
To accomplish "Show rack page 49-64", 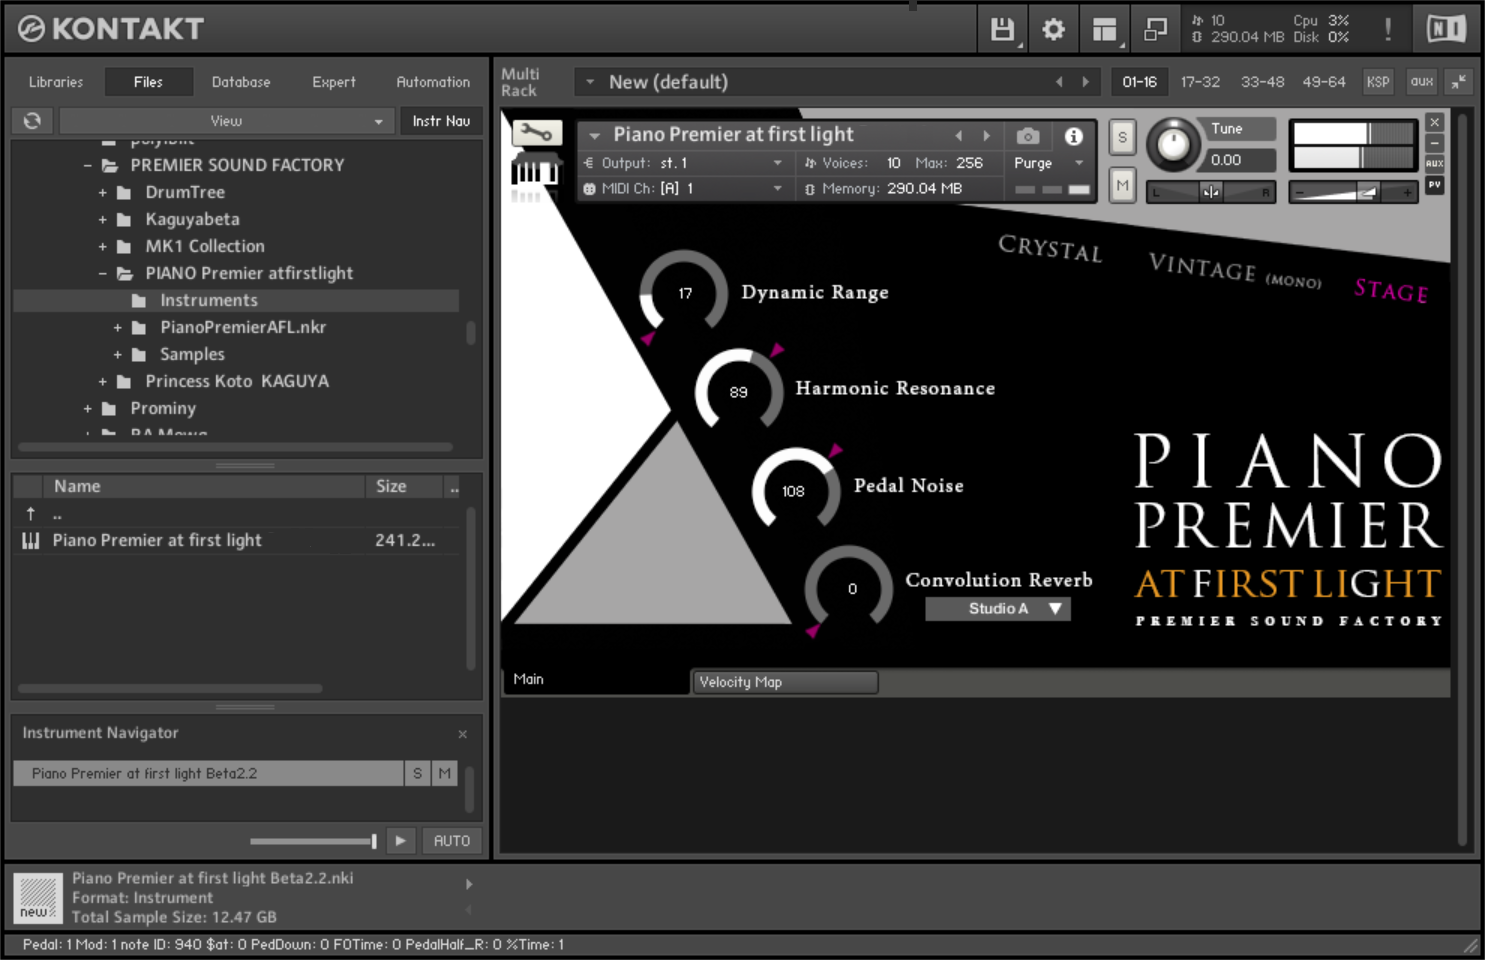I will coord(1324,82).
